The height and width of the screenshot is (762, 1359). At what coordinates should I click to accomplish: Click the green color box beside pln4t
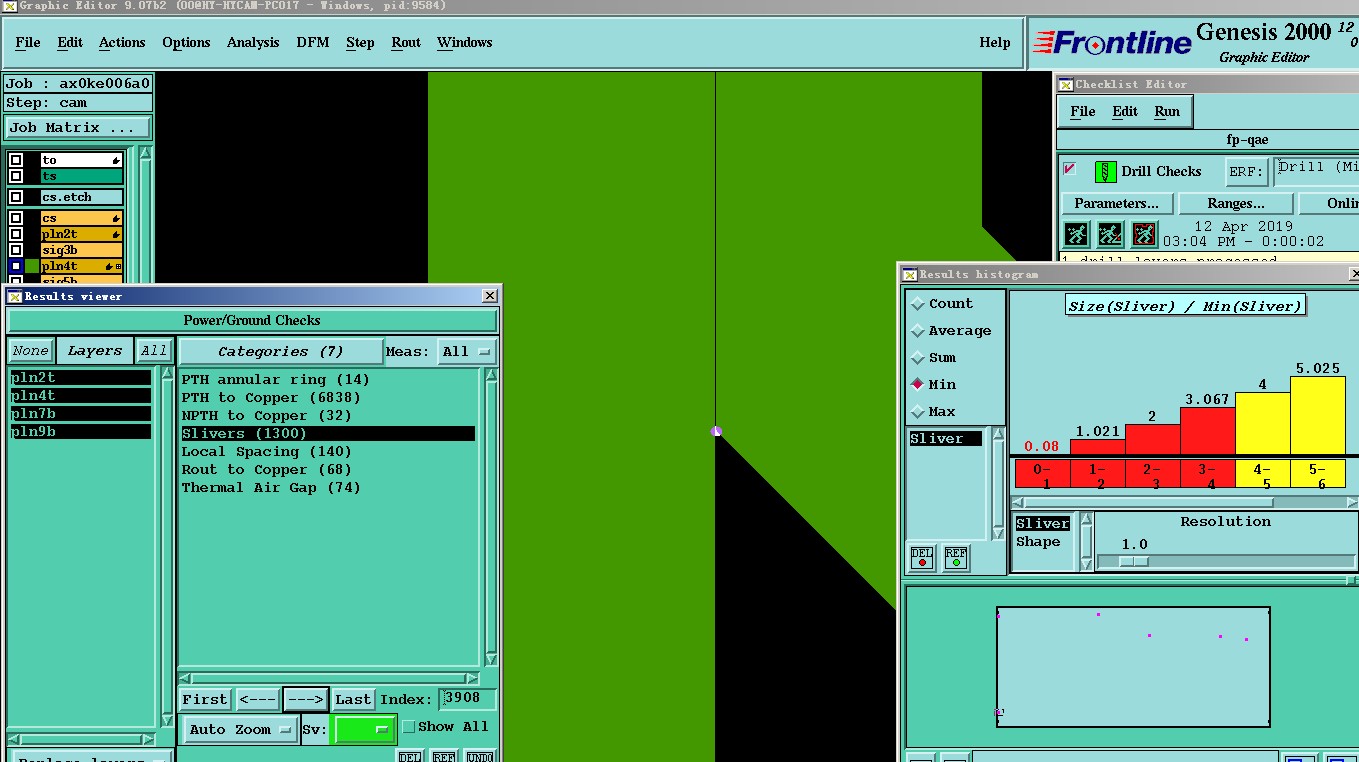tap(32, 266)
